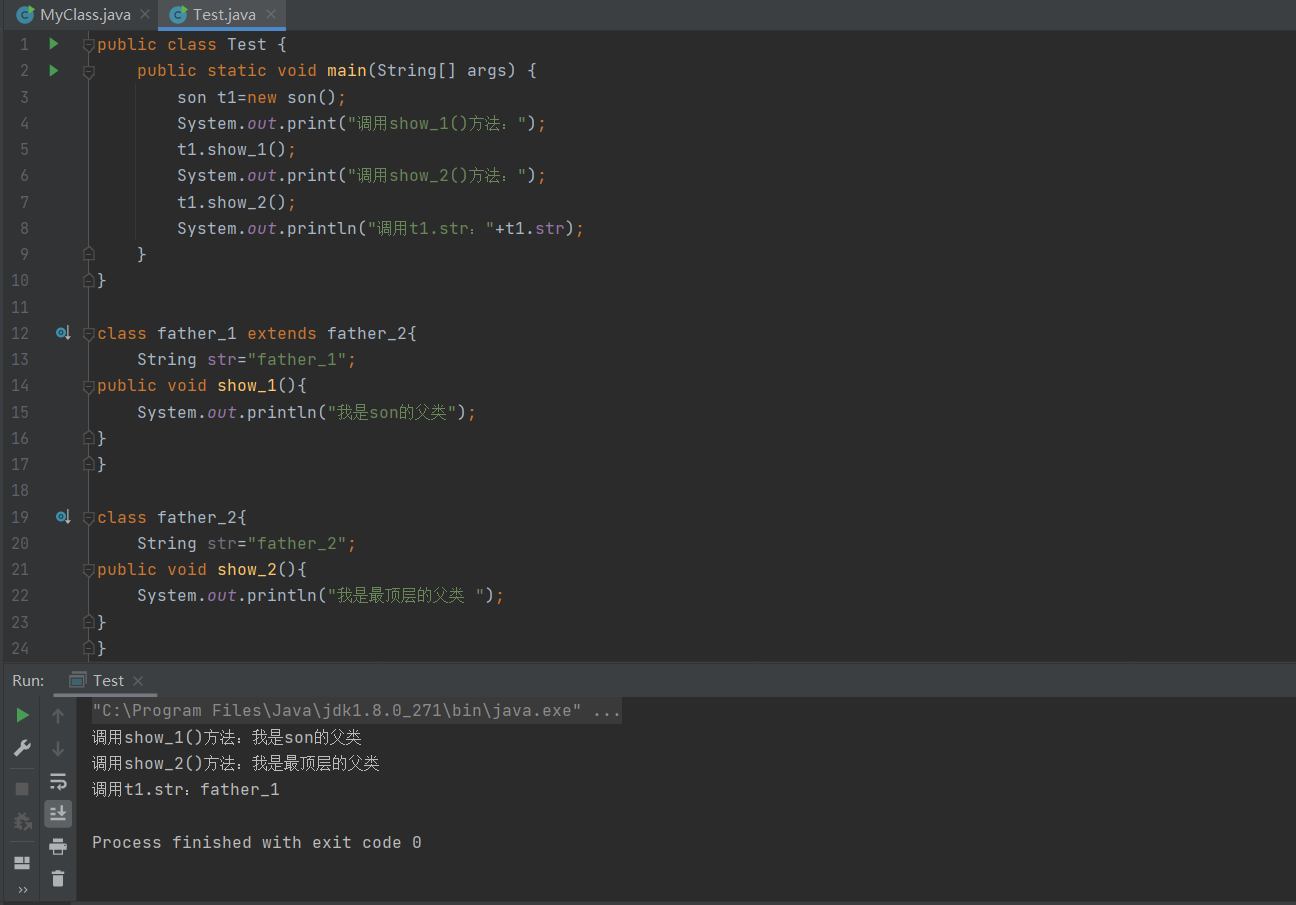
Task: Click 'public void show_2(){' method header
Action: click(202, 569)
